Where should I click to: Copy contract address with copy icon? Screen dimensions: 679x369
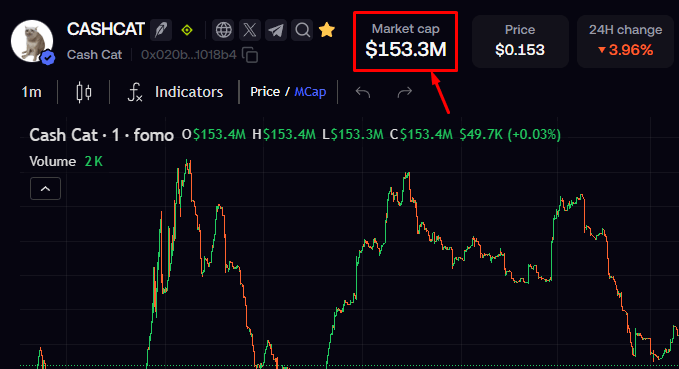click(250, 55)
